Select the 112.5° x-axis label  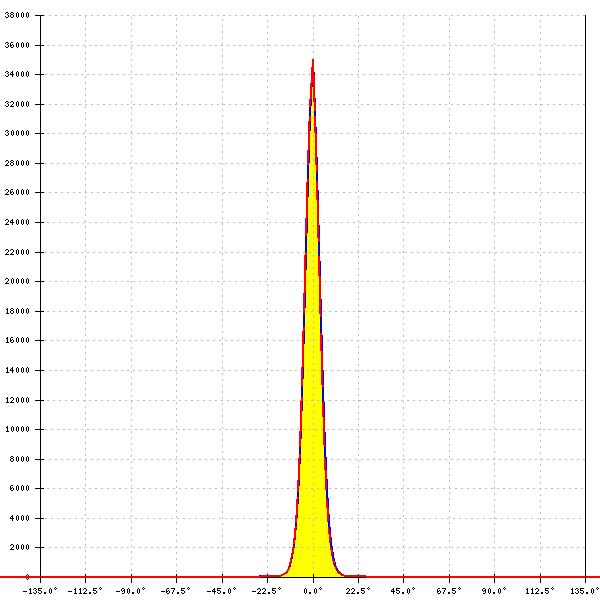[540, 591]
